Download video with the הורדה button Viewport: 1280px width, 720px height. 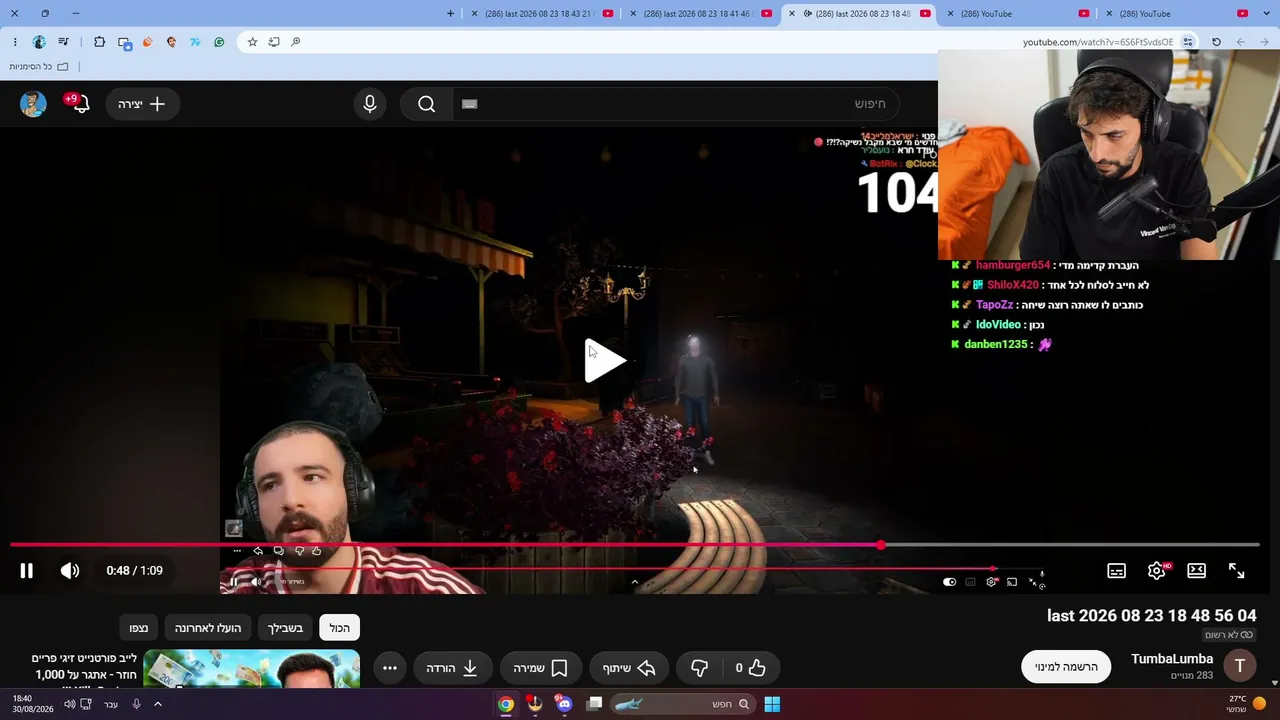tap(453, 668)
